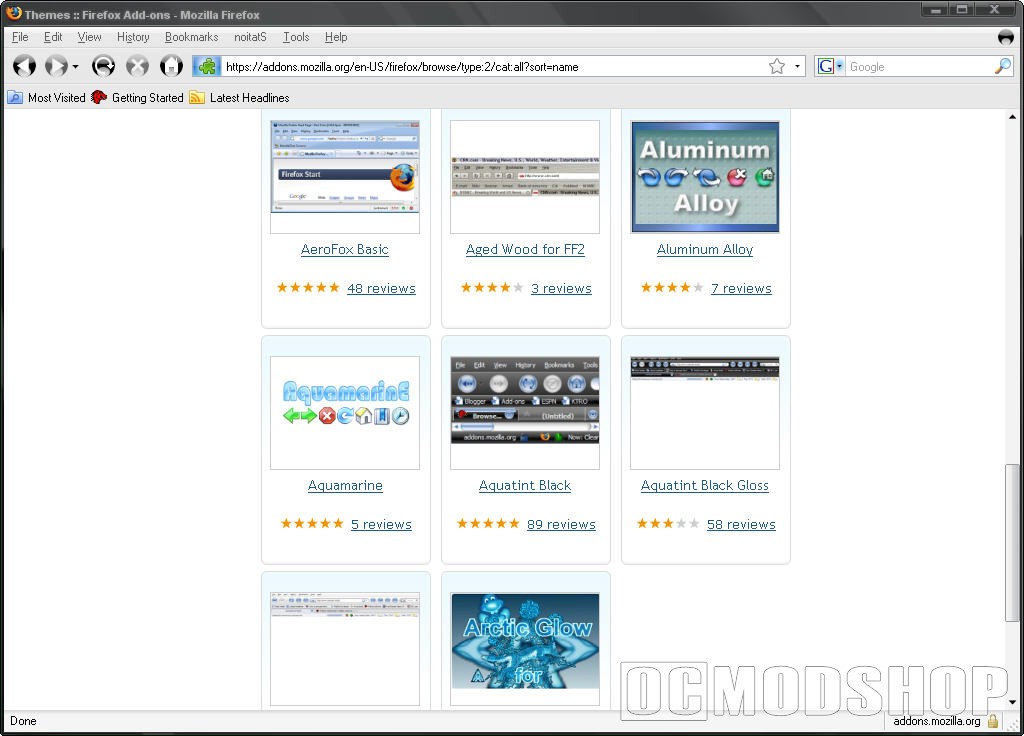Focus the address bar URL field

(x=493, y=67)
